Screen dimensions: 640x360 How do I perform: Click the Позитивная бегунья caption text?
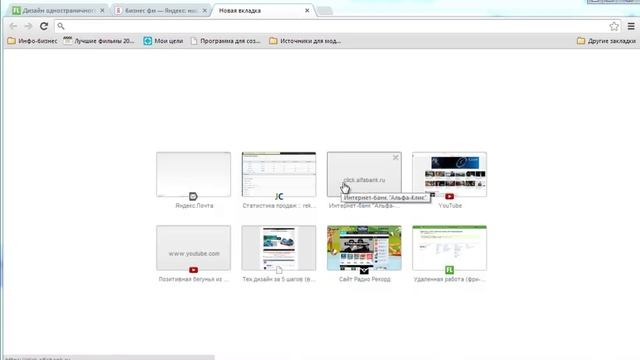[193, 279]
